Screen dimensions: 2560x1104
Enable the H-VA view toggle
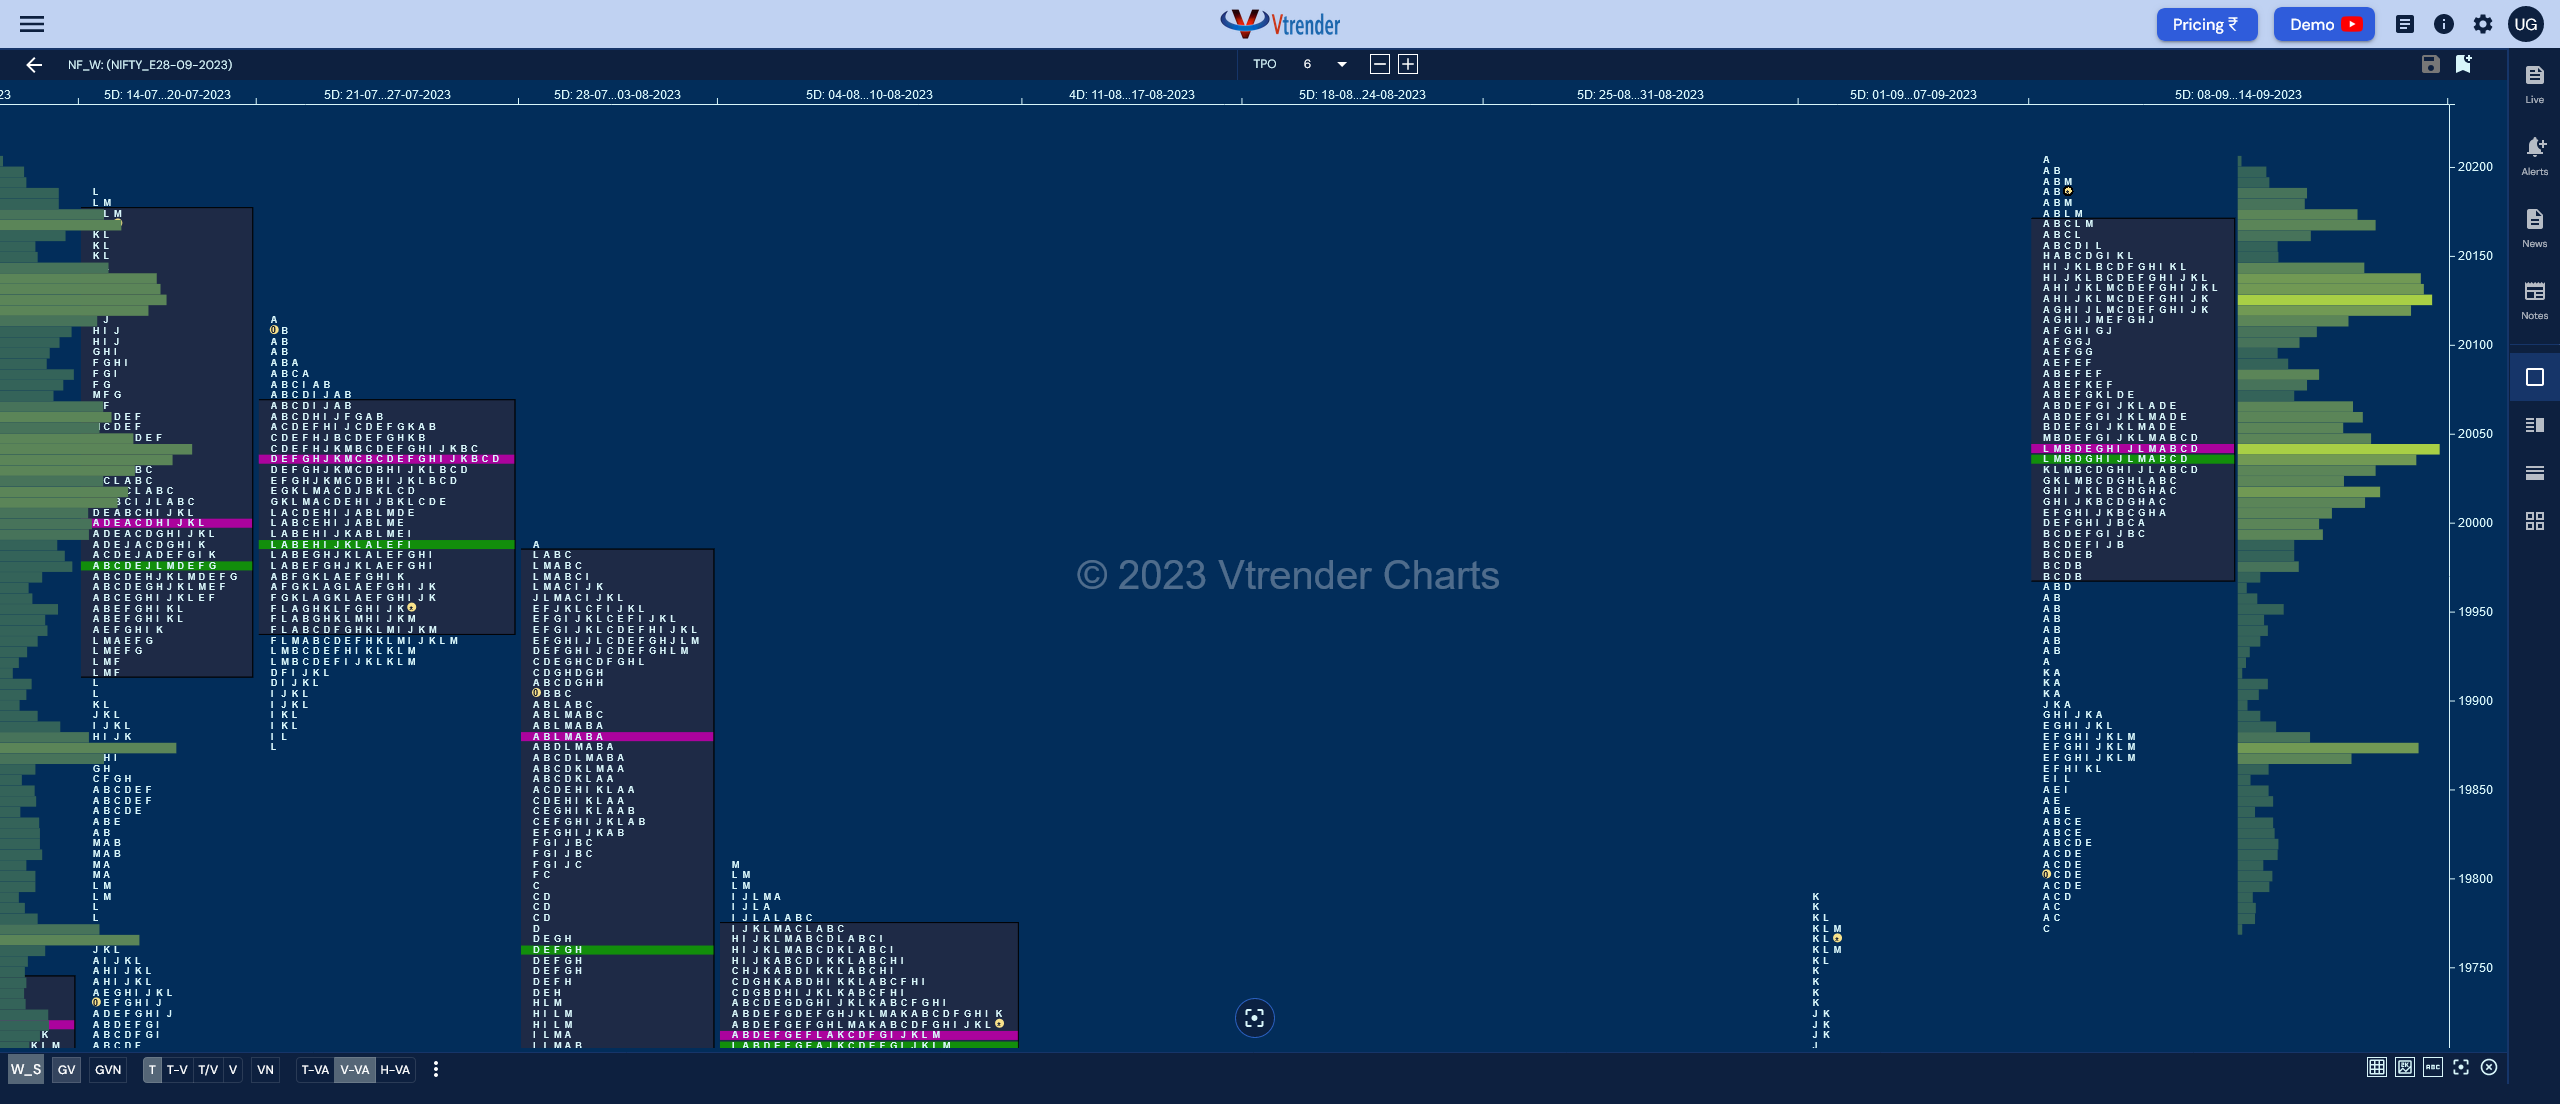pos(397,1068)
